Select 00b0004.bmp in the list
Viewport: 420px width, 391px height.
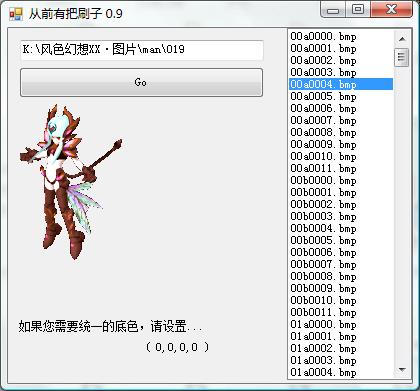[x=341, y=228]
